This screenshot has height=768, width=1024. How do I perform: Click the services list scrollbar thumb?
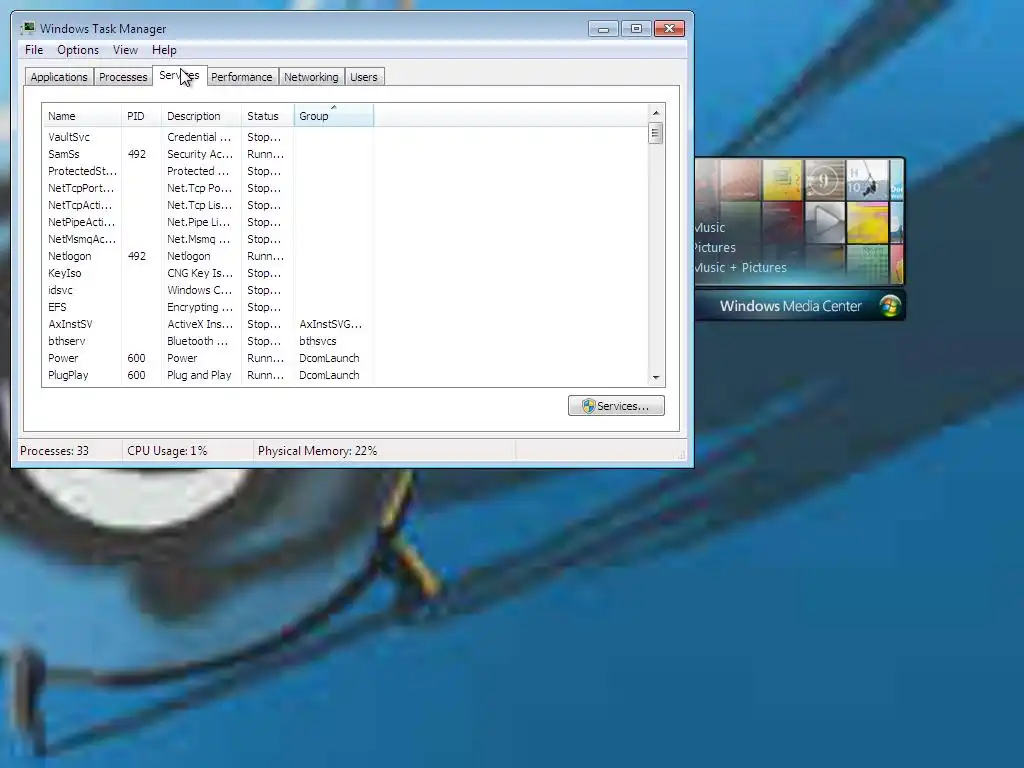tap(656, 133)
